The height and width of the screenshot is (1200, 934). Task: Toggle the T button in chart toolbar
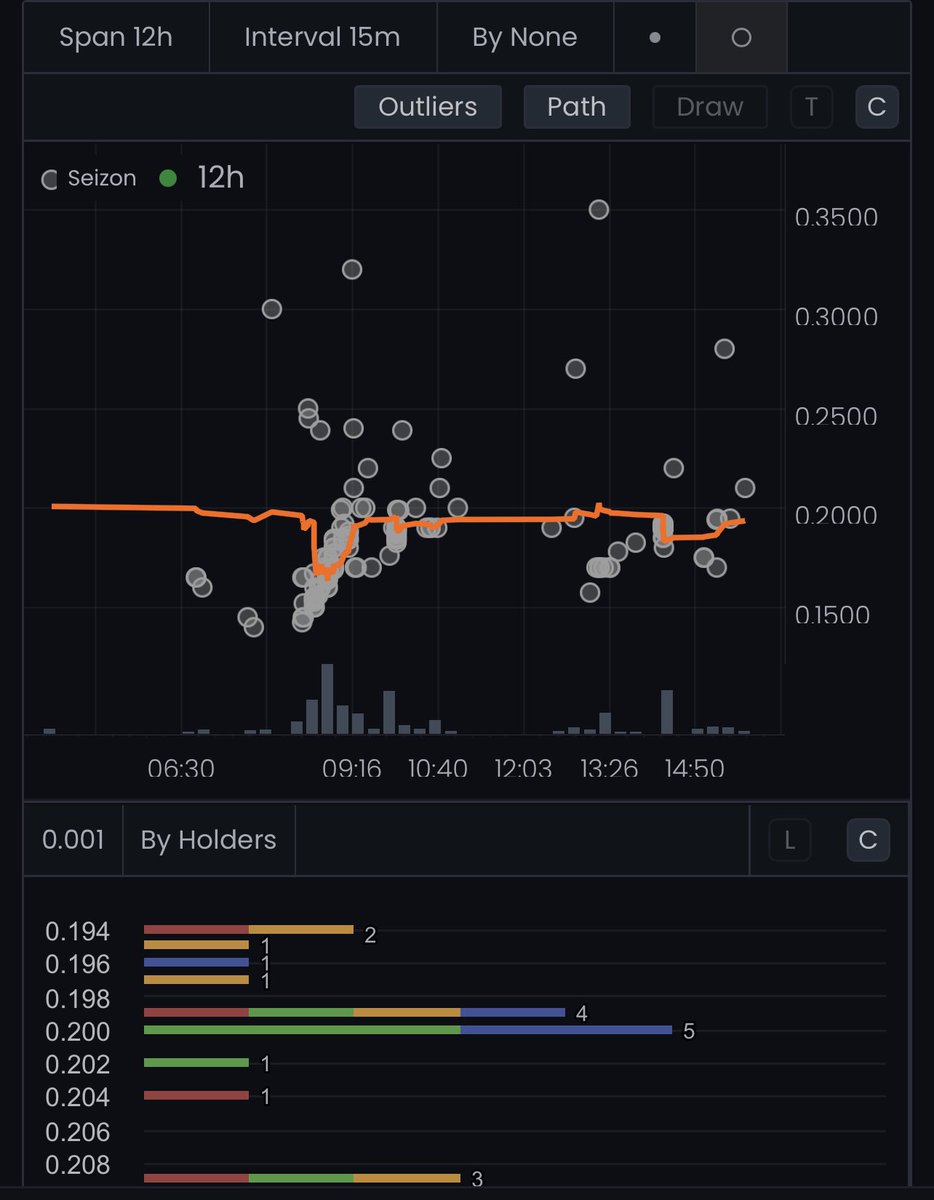click(812, 107)
